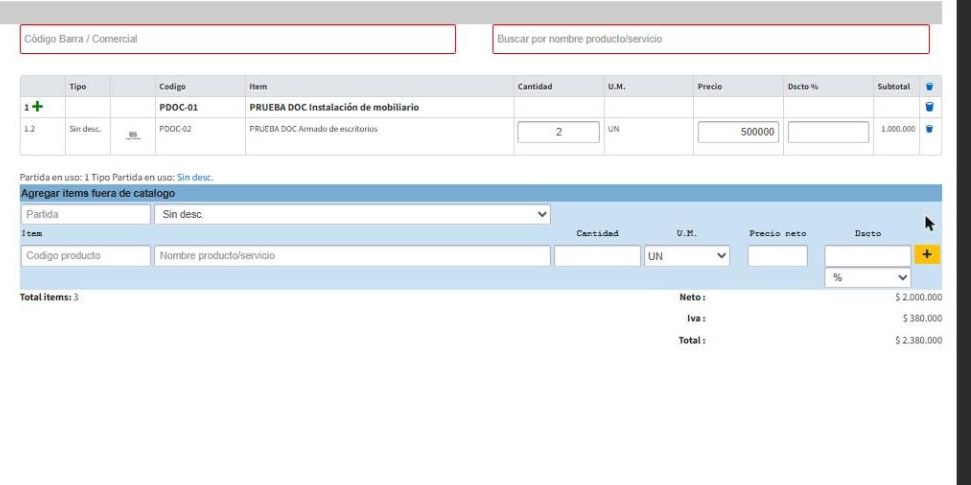Edit the price field showing 500000
This screenshot has height=485, width=971.
(738, 132)
